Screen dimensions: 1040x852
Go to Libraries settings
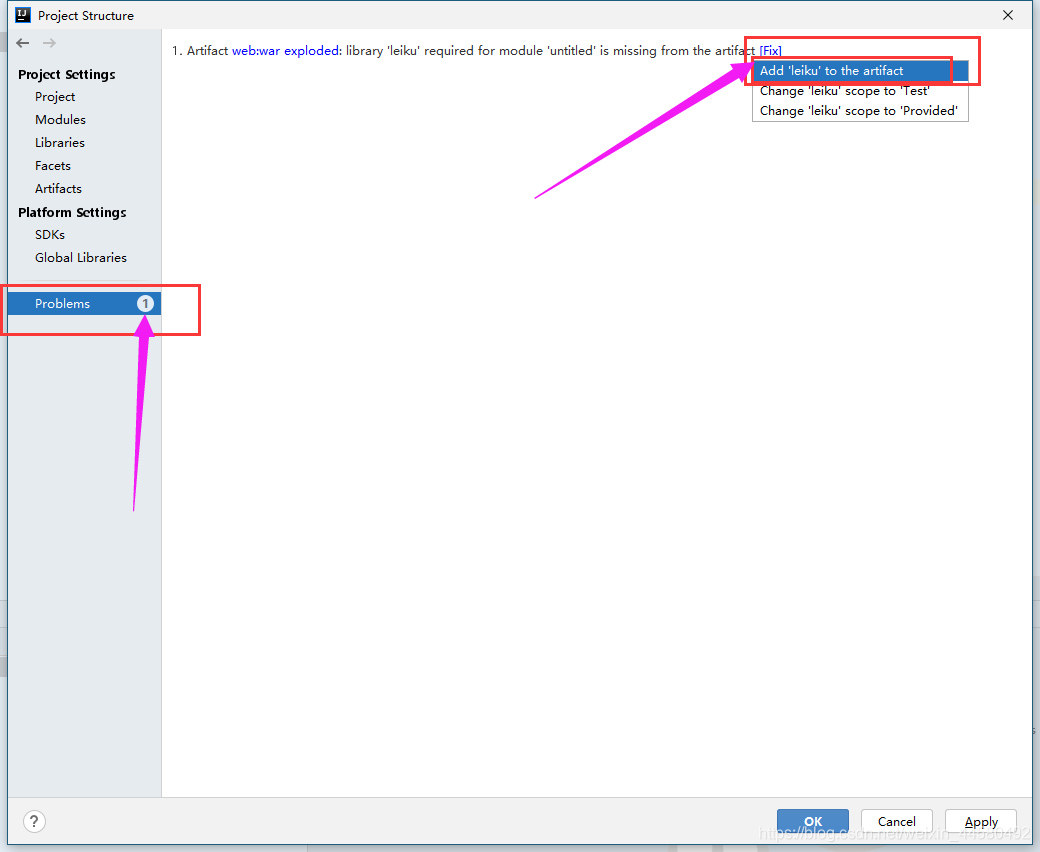[60, 143]
